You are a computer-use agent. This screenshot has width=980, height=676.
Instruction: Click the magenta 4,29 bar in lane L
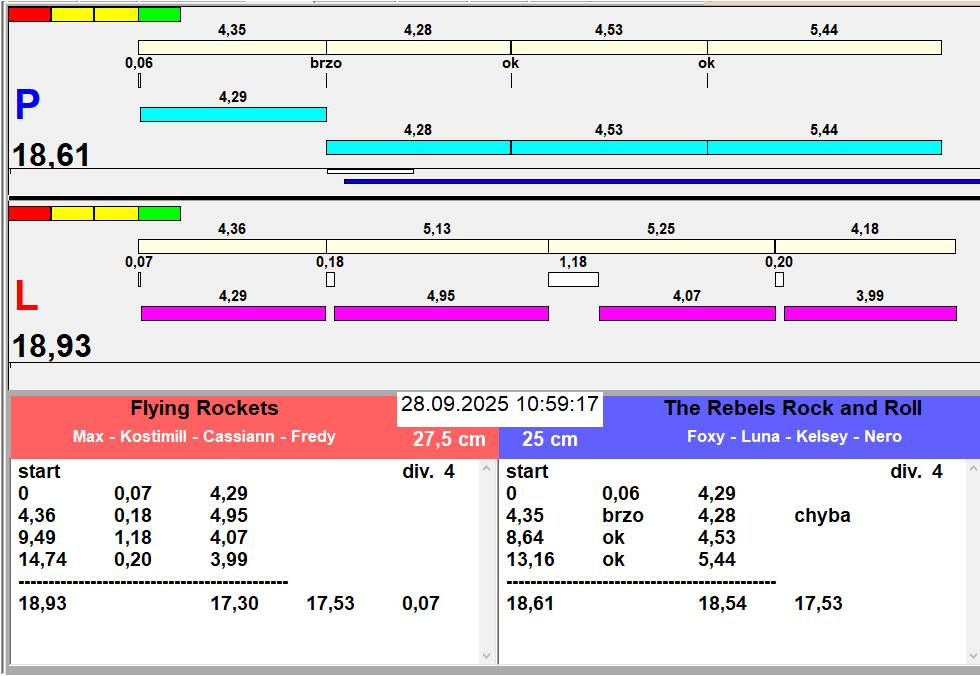point(233,314)
